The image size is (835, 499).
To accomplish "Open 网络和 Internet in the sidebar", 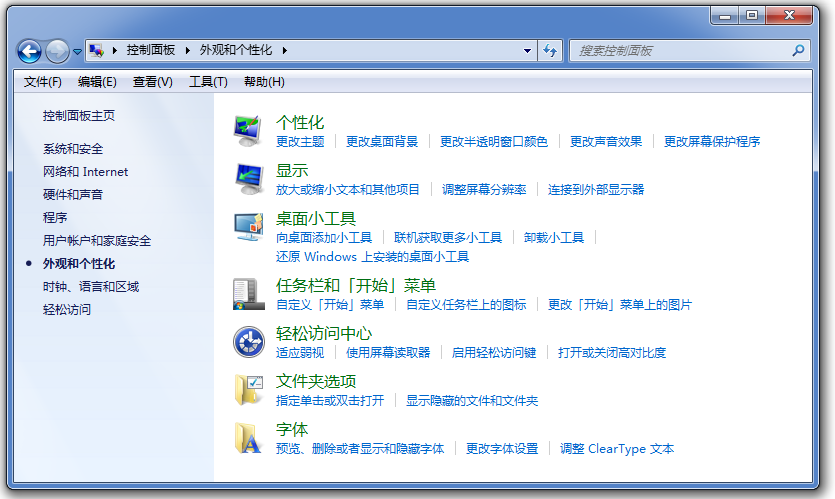I will coord(85,171).
